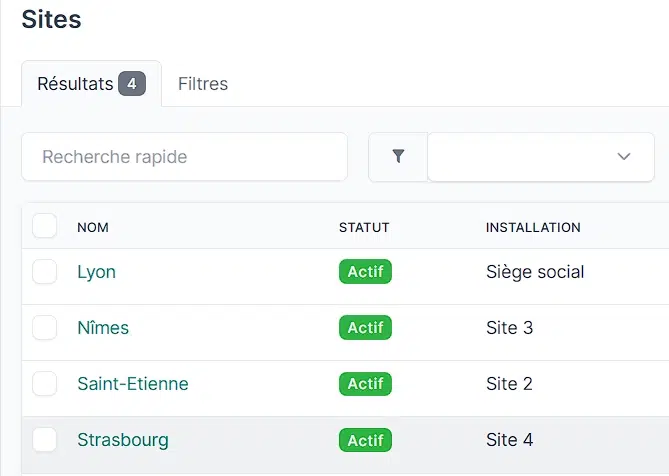Click the Actif badge for Strasbourg
This screenshot has width=669, height=476.
click(365, 440)
